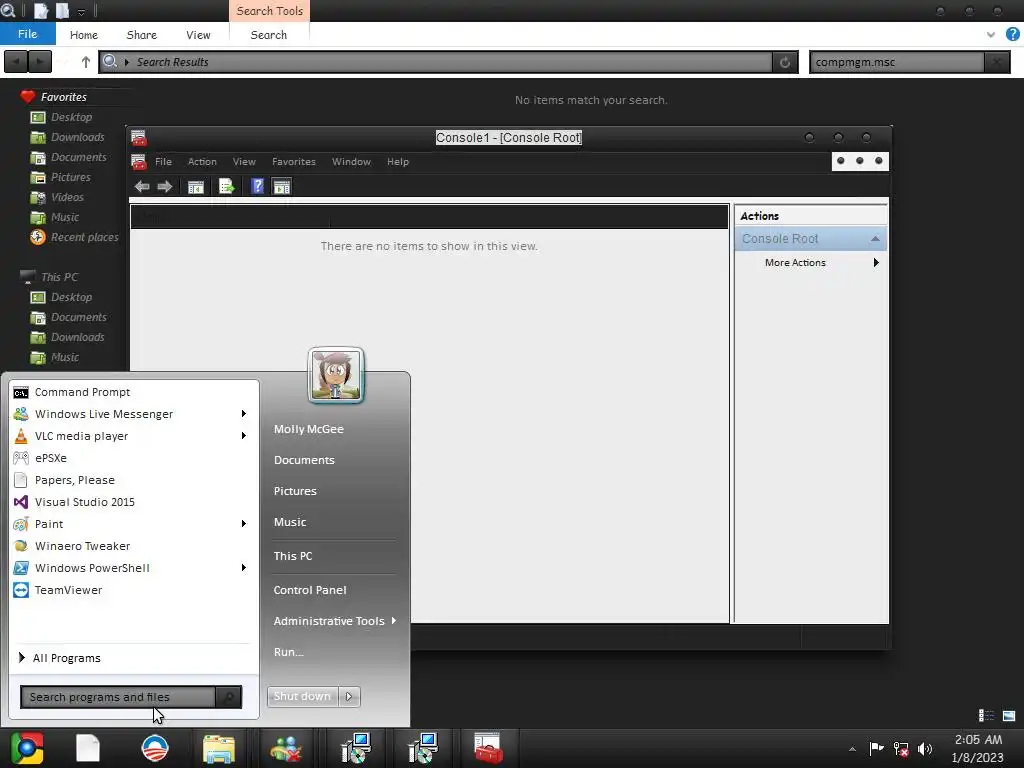Launch Papers, Please from Start menu

(74, 480)
